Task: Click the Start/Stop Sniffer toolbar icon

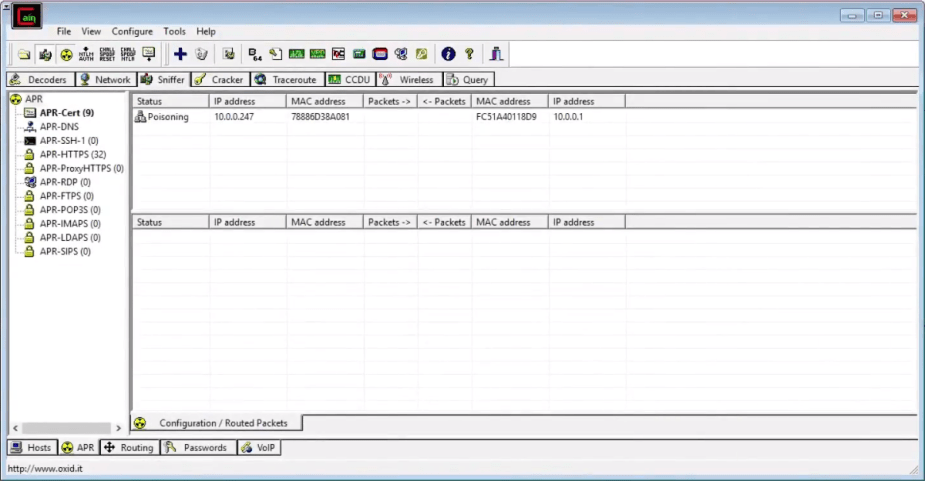Action: tap(45, 54)
